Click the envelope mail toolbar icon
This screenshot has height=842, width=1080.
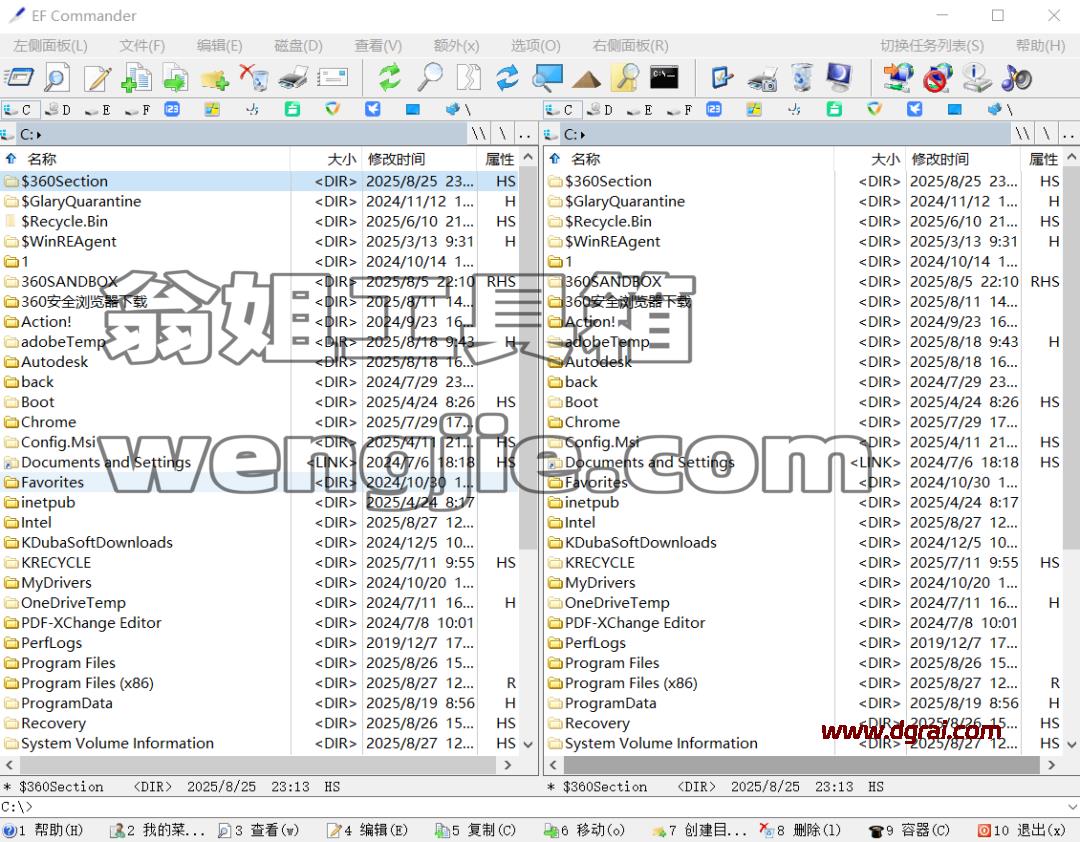333,77
